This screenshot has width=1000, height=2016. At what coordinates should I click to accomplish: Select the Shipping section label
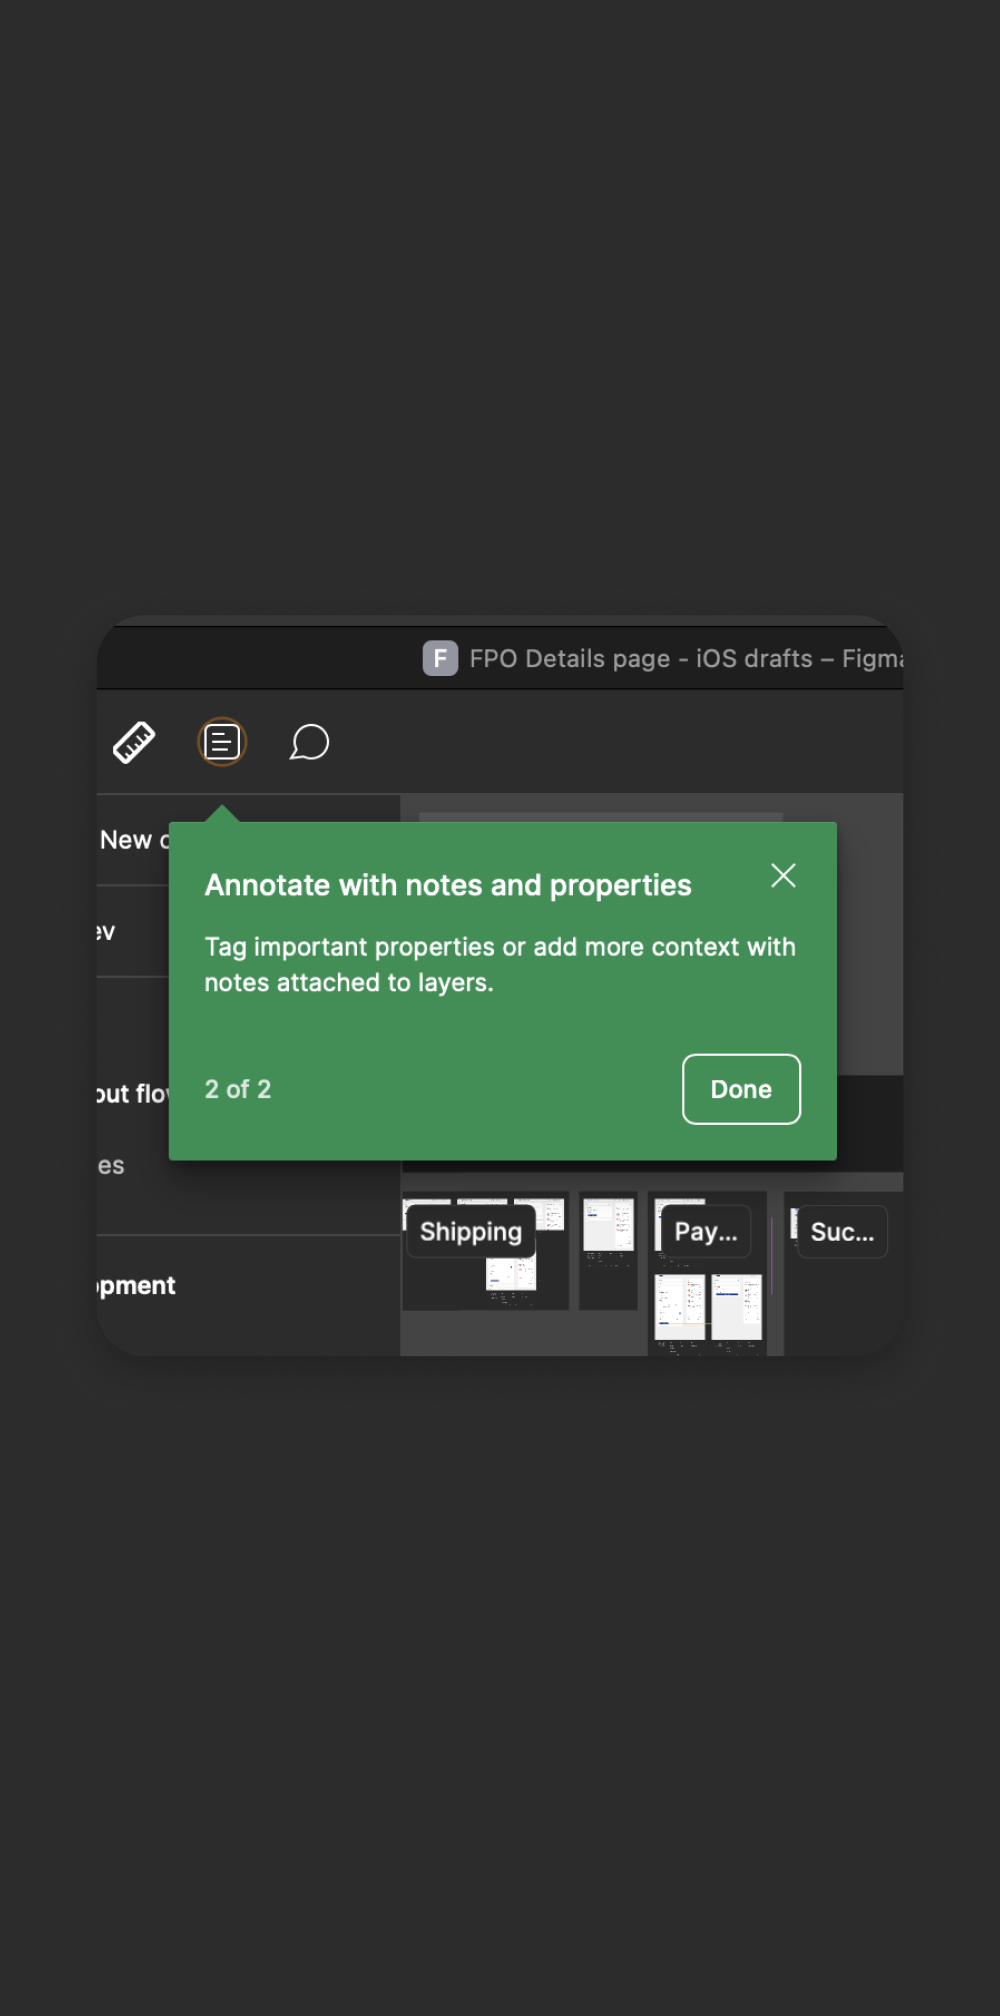pyautogui.click(x=471, y=1232)
